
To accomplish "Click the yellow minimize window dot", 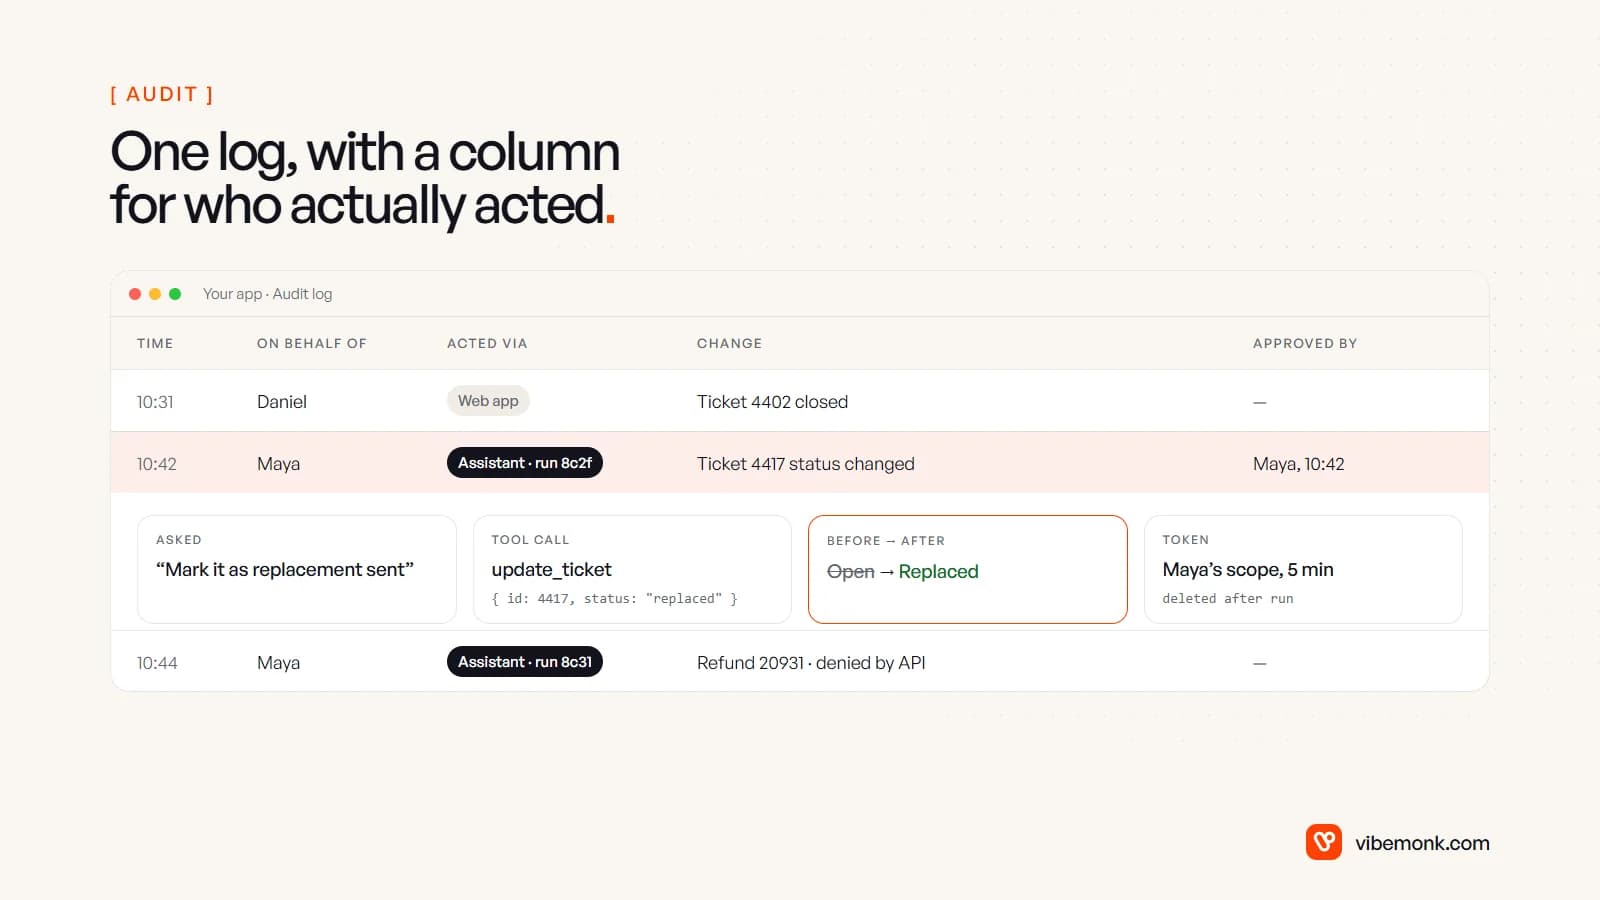I will 155,294.
